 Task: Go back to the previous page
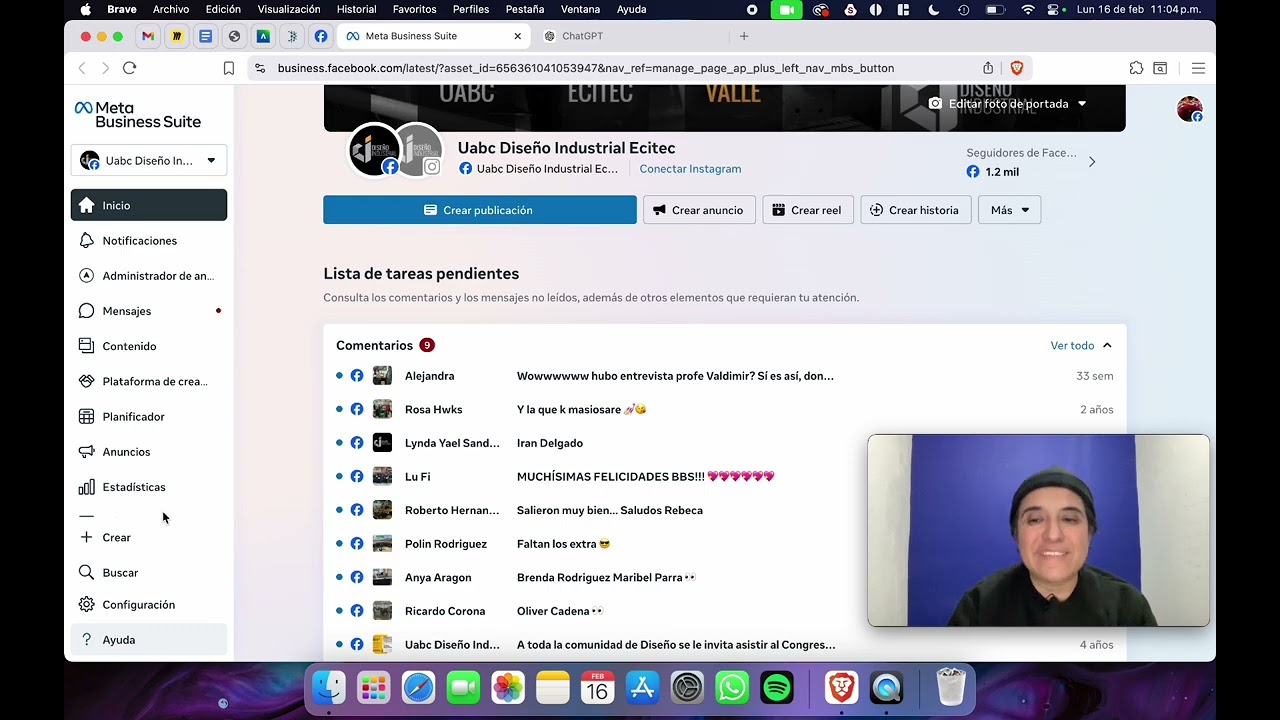pos(82,68)
